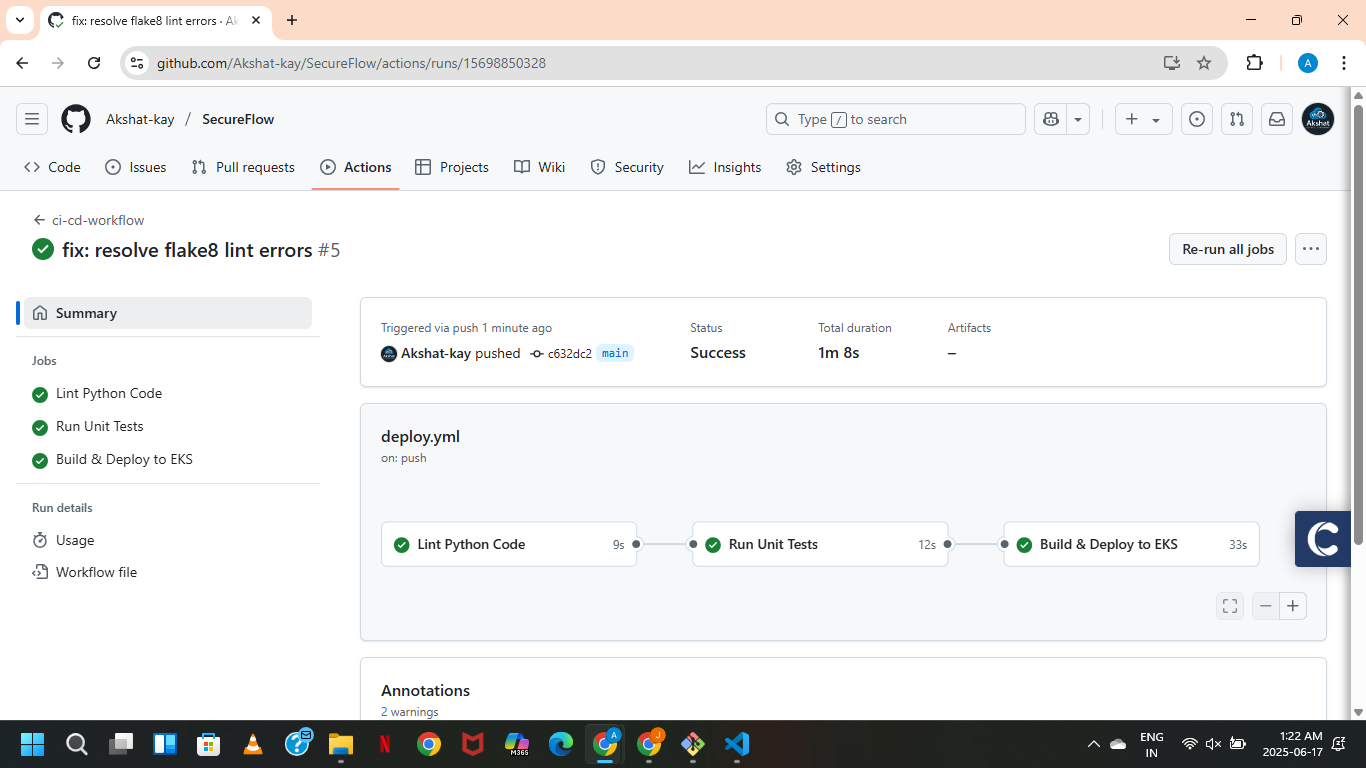The height and width of the screenshot is (768, 1366).
Task: Open Build & Deploy to EKS graph node
Action: click(1131, 544)
